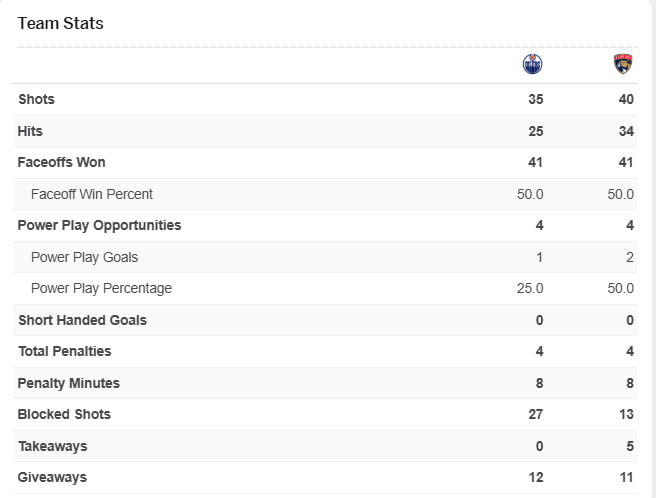
Task: Click the Shots row label
Action: 36,99
